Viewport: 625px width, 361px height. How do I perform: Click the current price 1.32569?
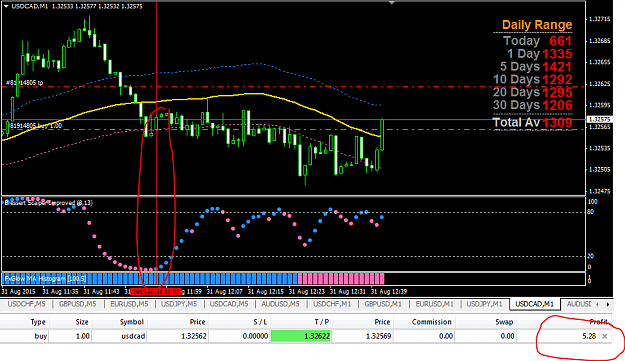pos(378,336)
